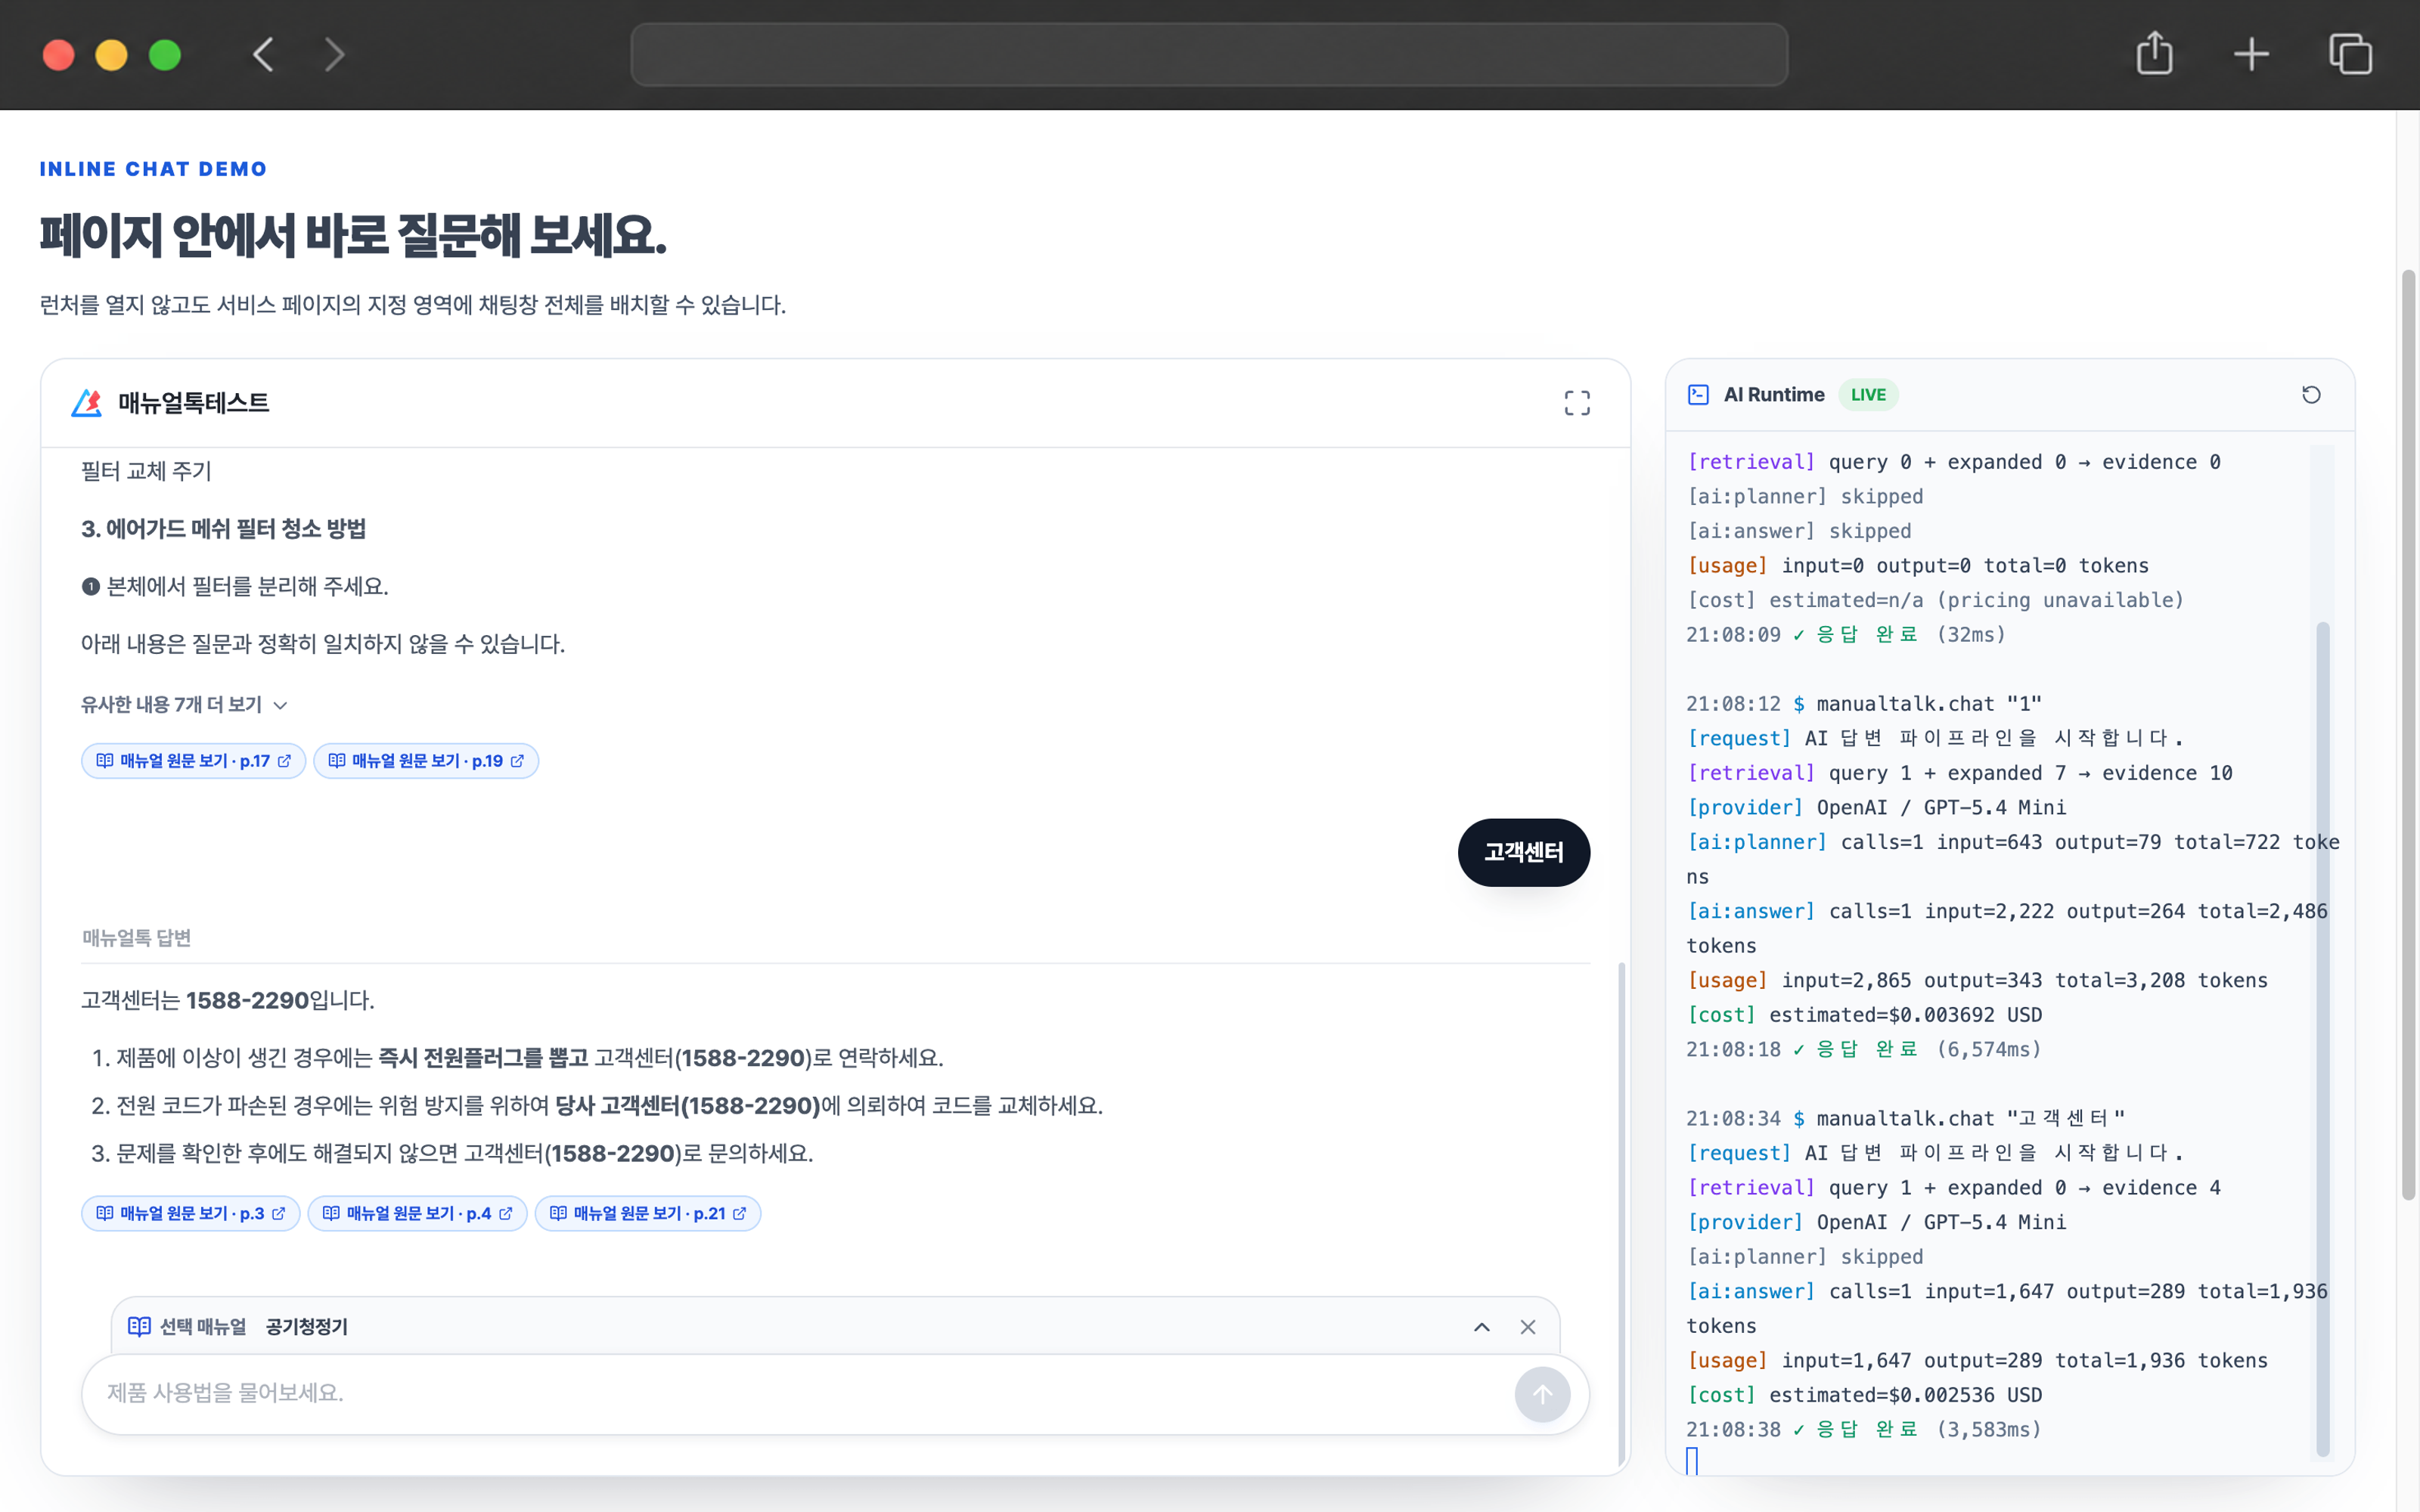Dismiss selected manual 공기청정기 with X

1528,1327
